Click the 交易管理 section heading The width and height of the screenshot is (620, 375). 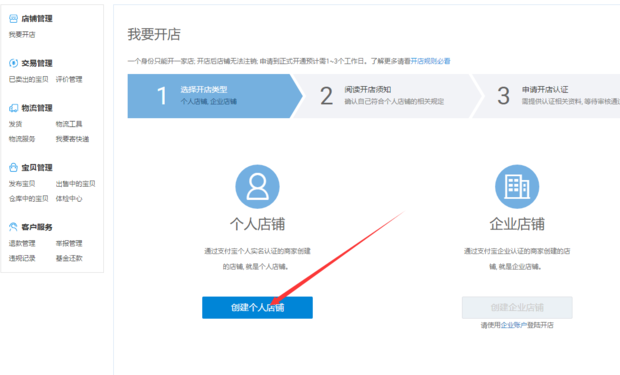point(37,63)
